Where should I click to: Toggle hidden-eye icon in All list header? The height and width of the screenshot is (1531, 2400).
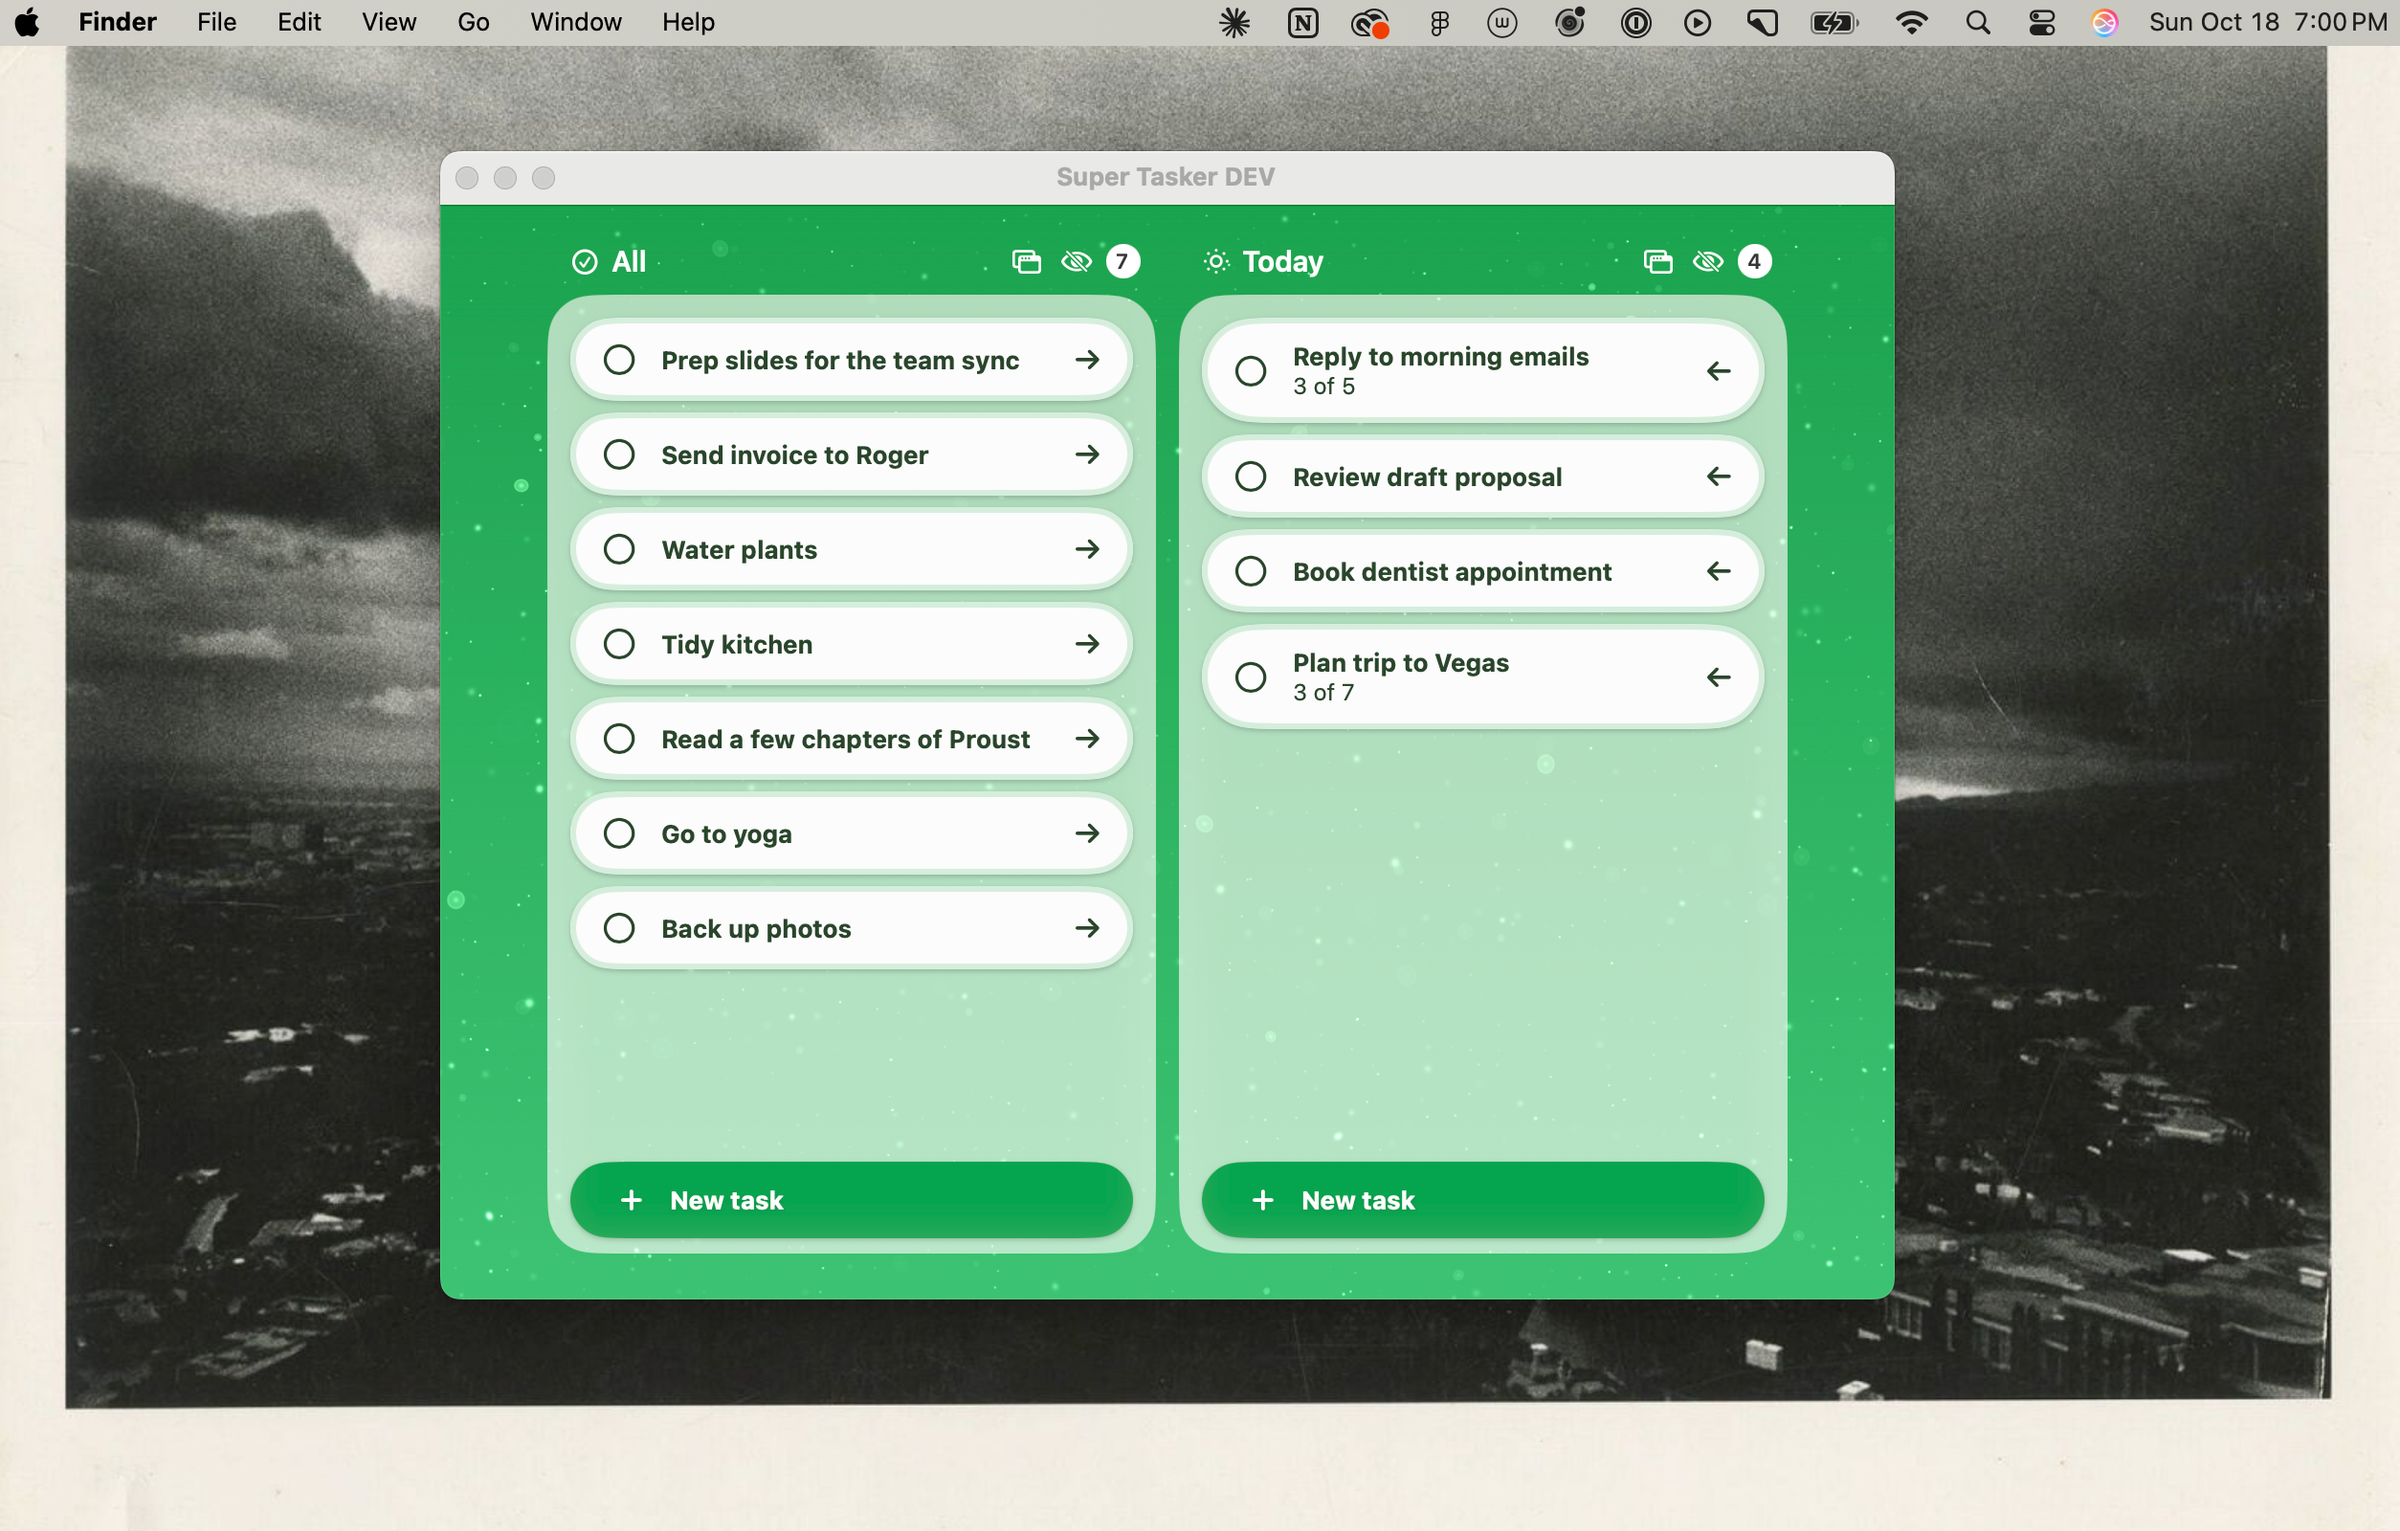[1076, 262]
